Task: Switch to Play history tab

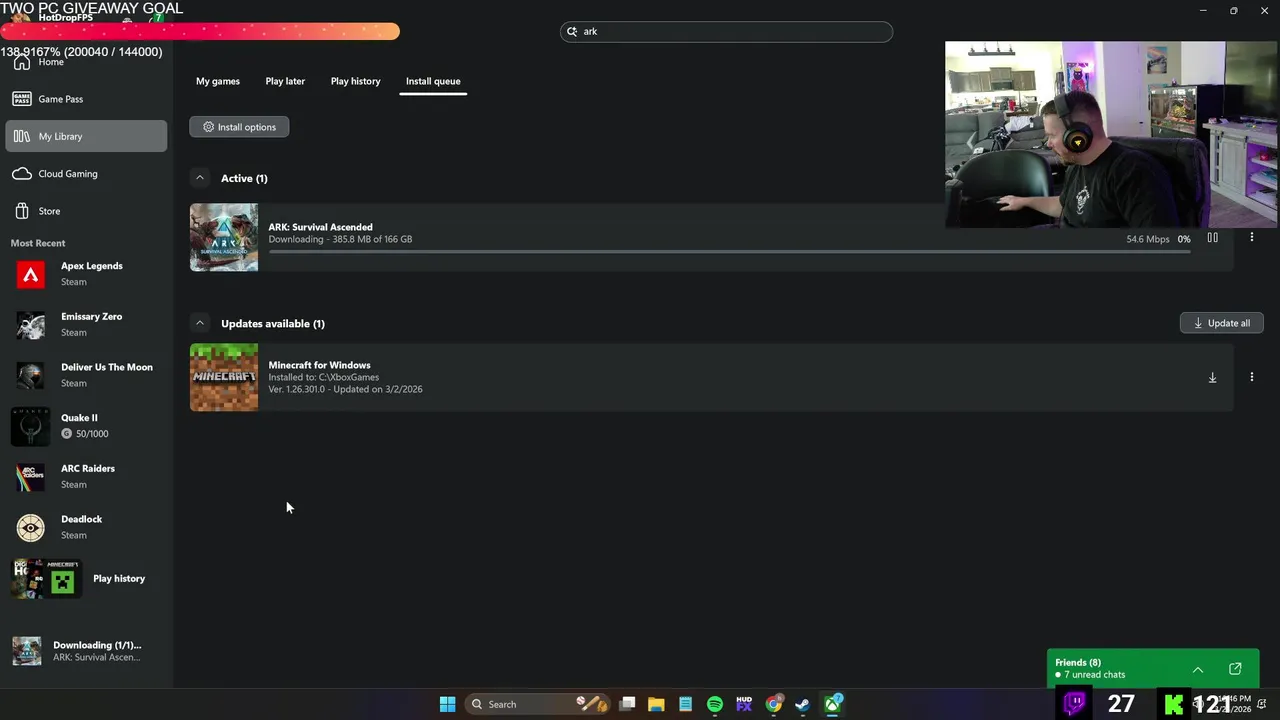Action: [x=356, y=81]
